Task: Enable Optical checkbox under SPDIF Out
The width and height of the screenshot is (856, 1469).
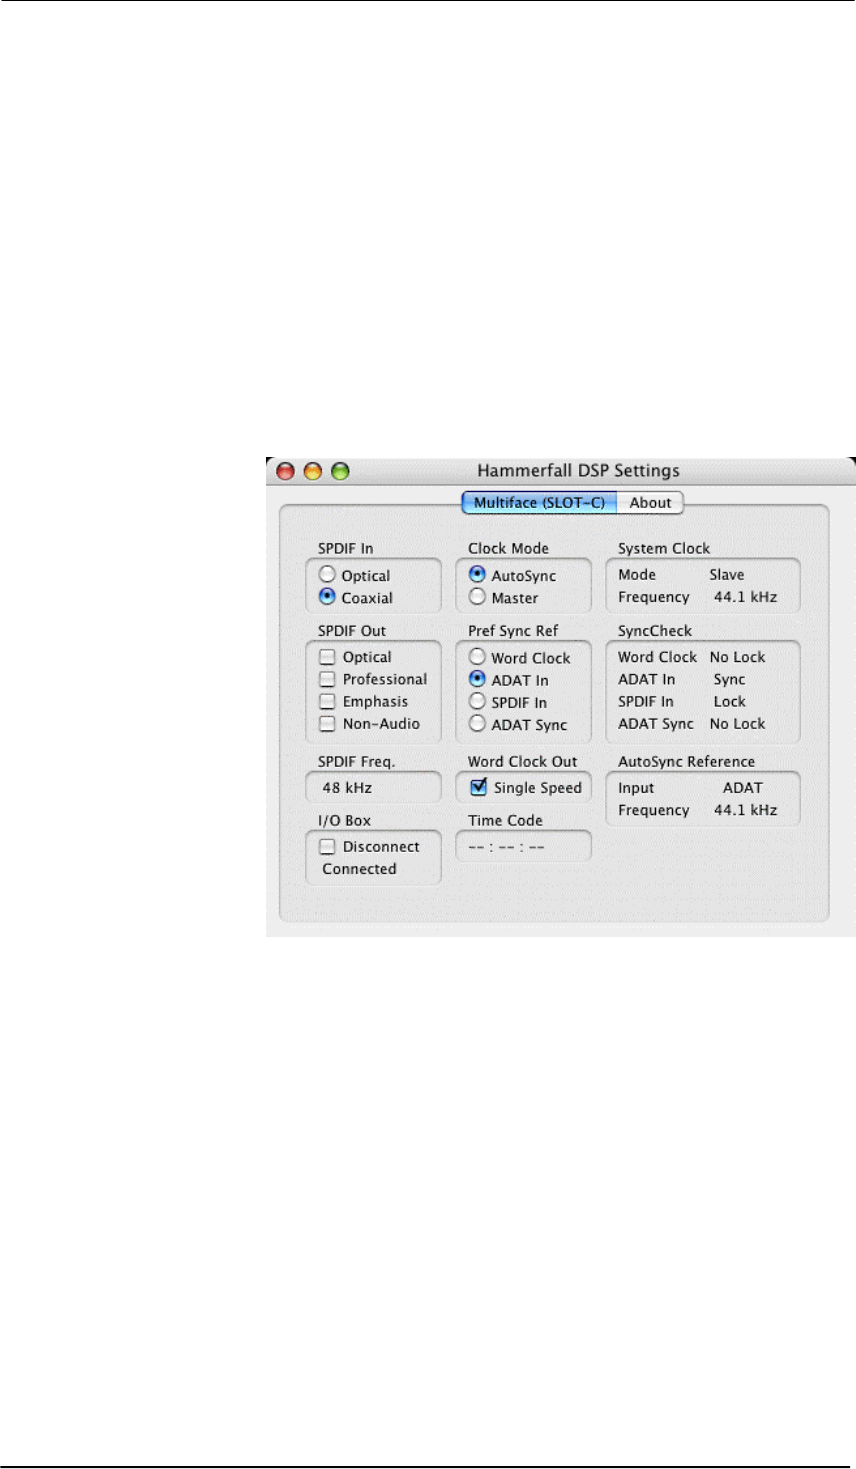Action: pos(327,657)
